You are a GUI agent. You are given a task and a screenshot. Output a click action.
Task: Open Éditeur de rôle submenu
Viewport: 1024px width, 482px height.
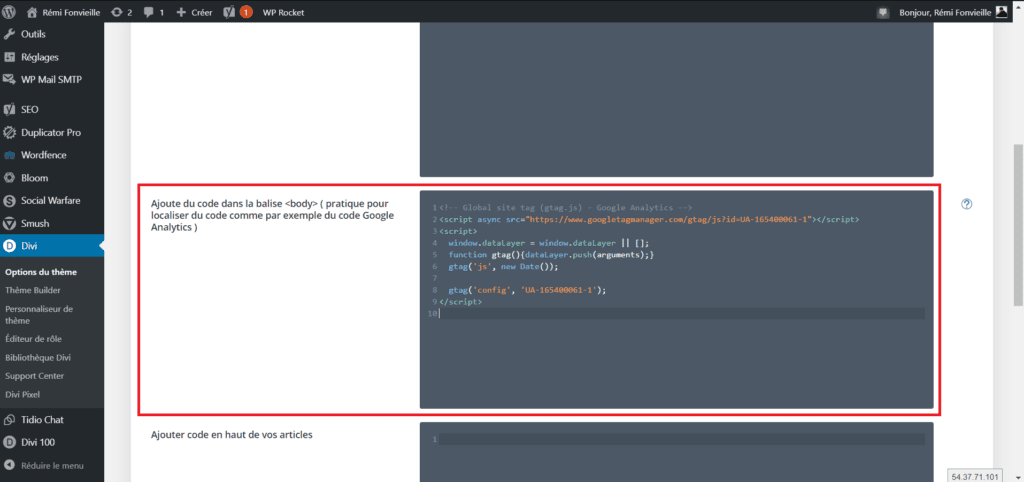(x=33, y=339)
